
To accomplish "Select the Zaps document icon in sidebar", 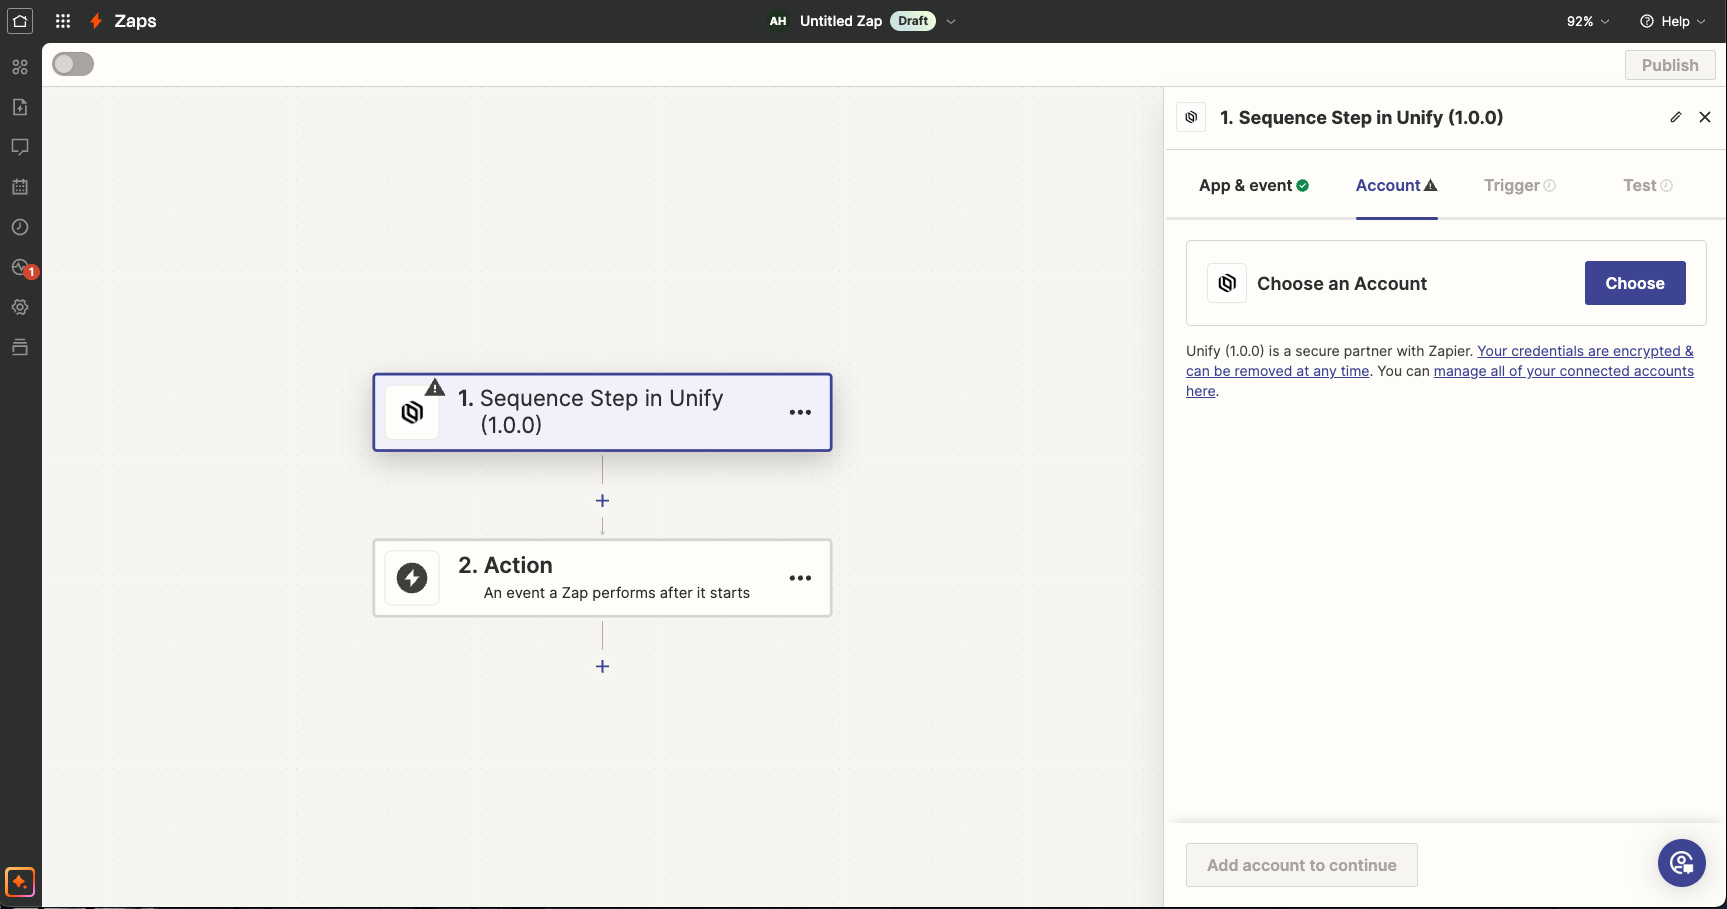I will point(20,107).
